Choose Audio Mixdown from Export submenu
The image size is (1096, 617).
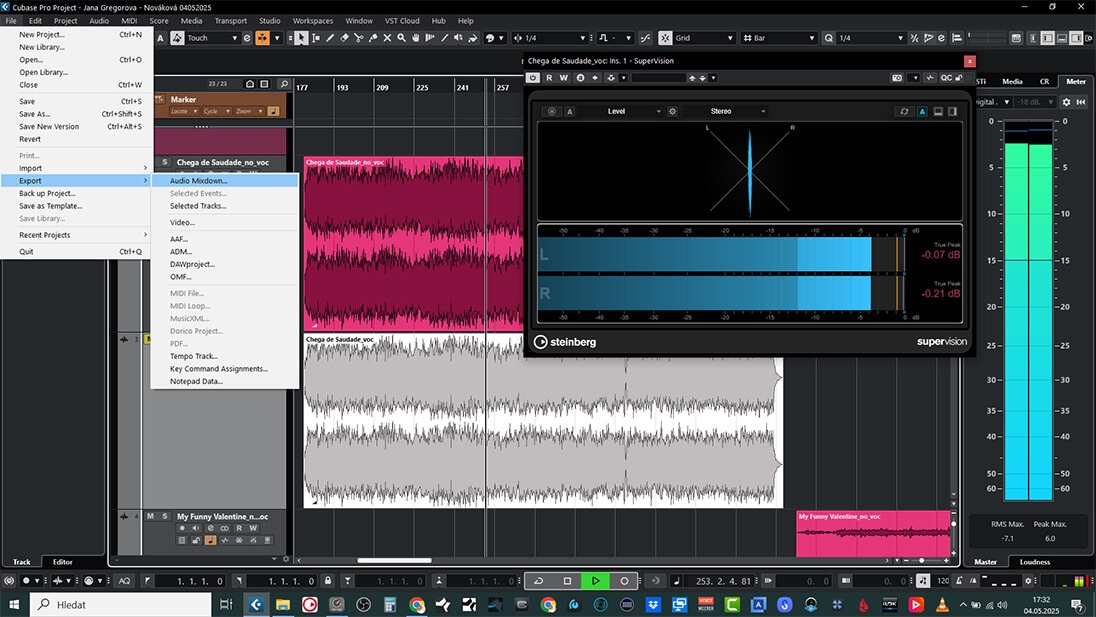pyautogui.click(x=199, y=181)
